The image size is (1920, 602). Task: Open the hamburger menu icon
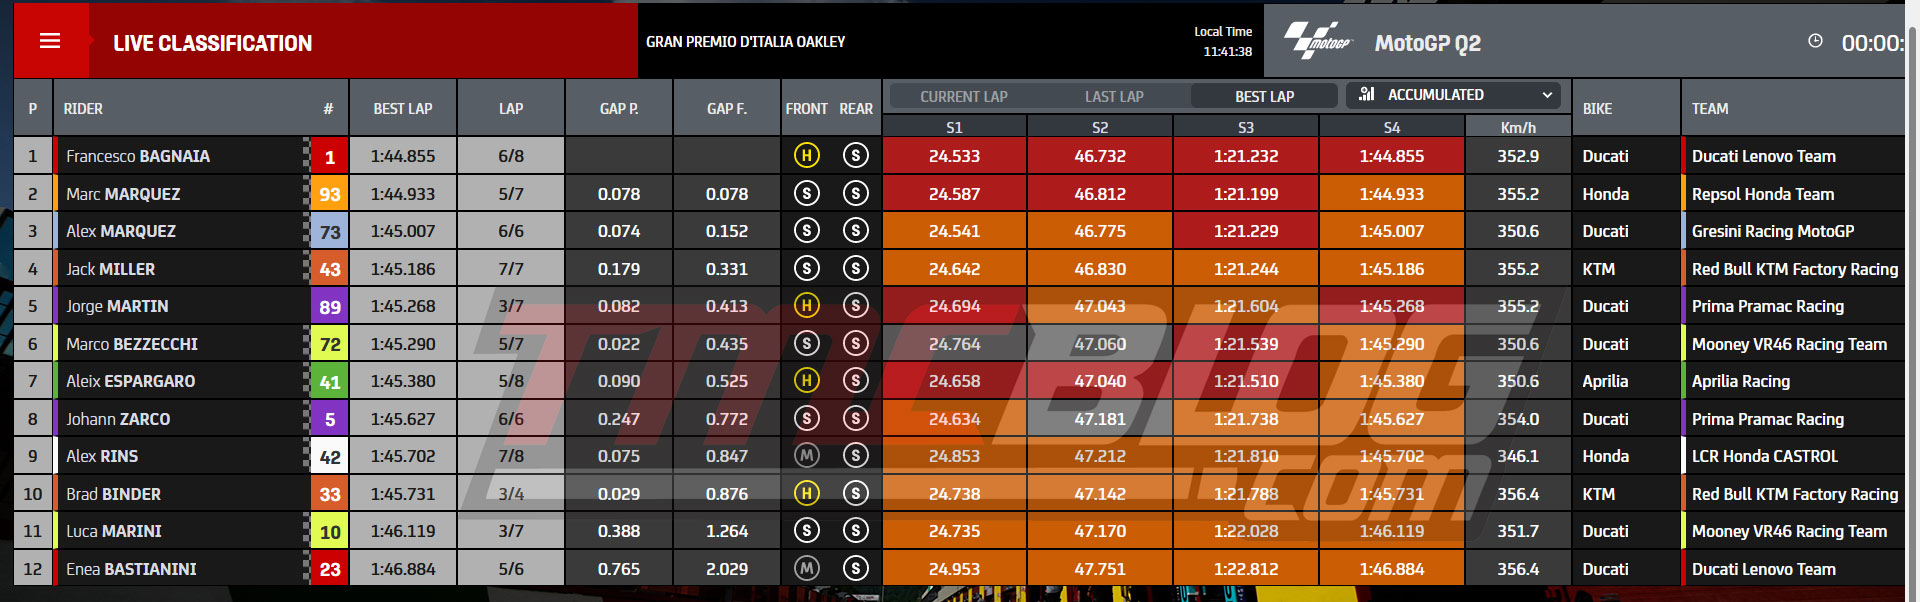(50, 41)
